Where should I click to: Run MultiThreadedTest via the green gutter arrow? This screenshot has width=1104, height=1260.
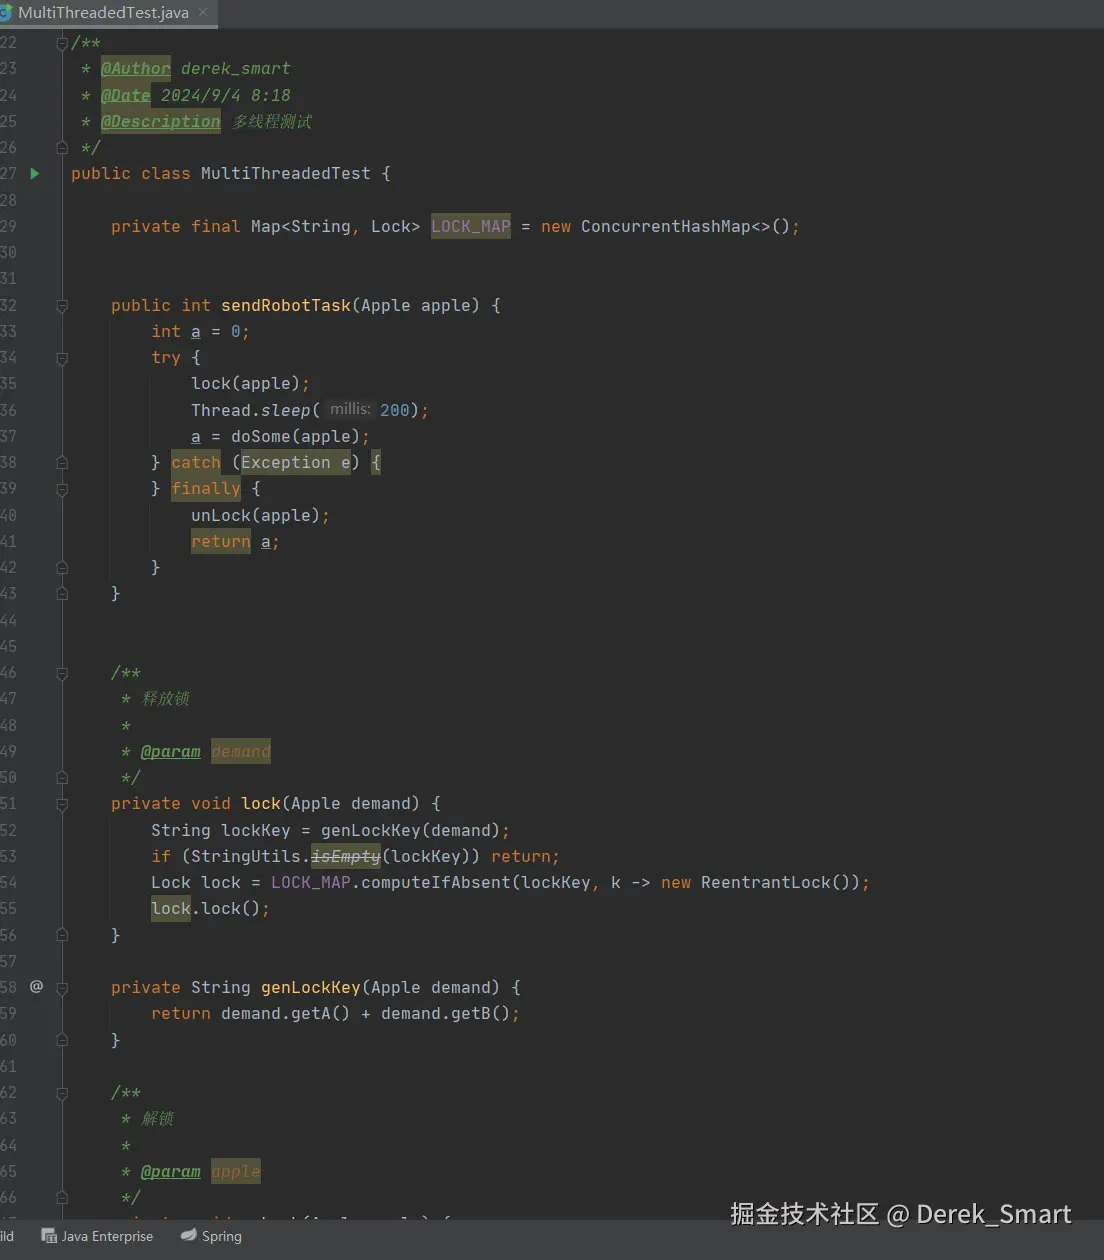[35, 173]
